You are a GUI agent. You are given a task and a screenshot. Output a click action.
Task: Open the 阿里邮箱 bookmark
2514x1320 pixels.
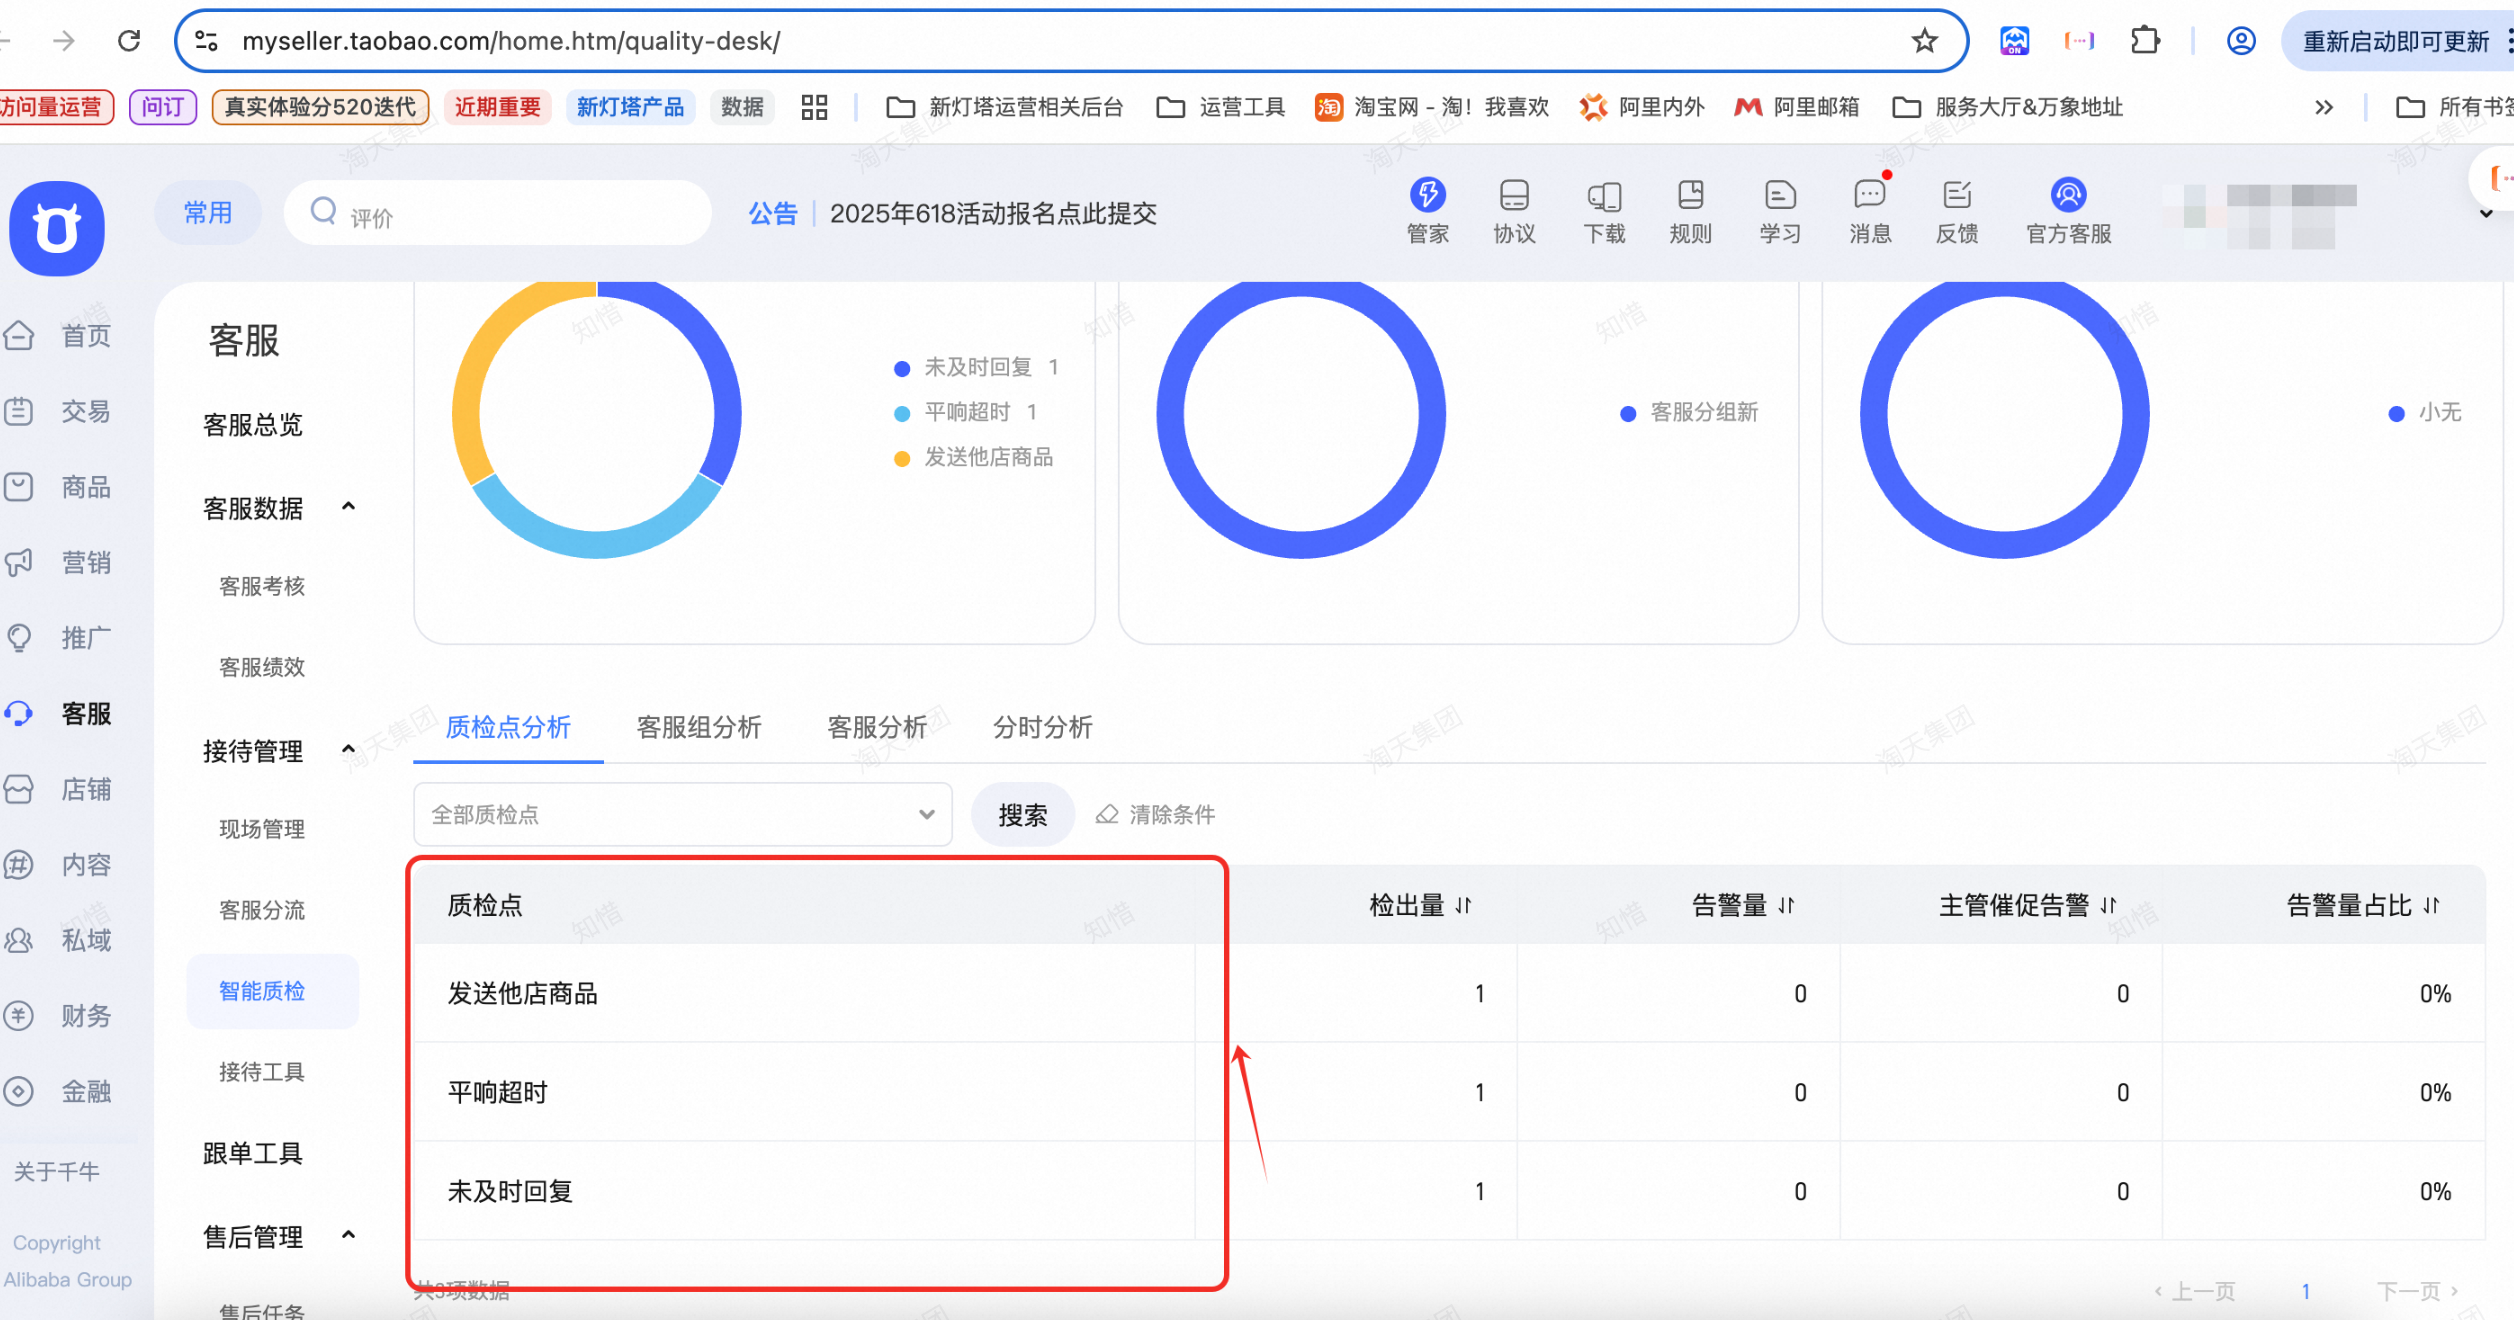(x=1796, y=107)
